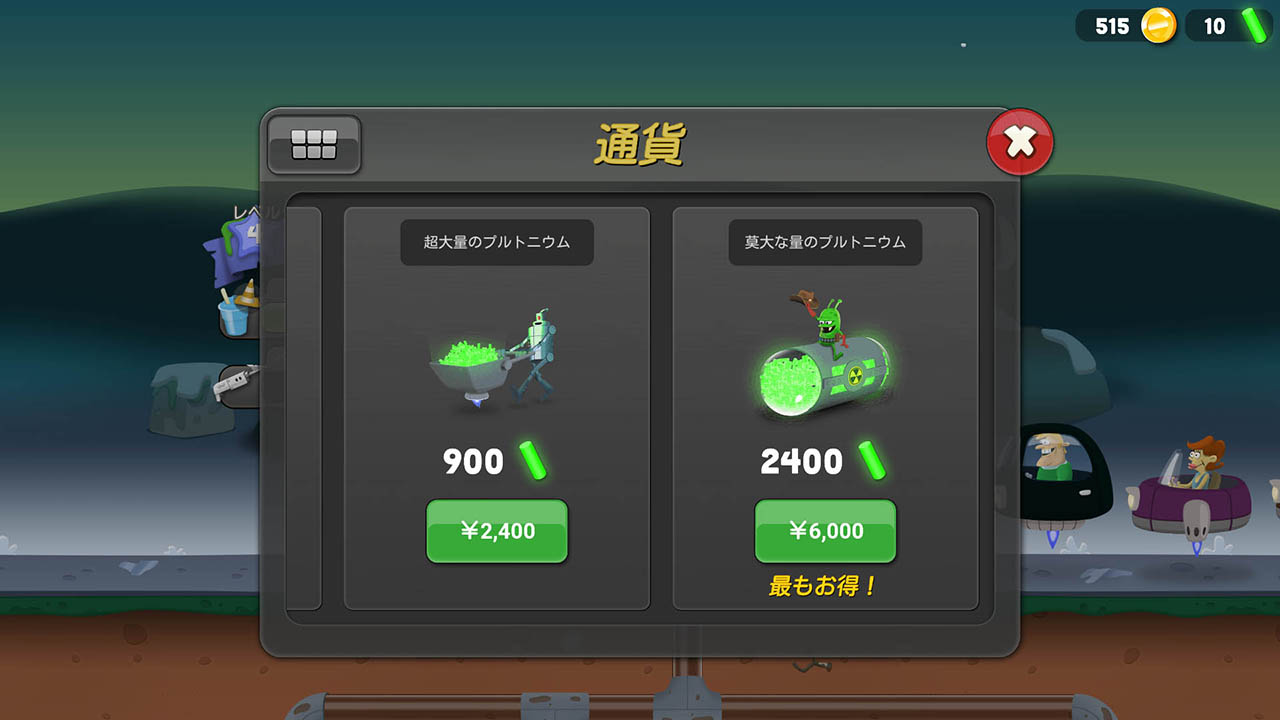Tap the gold coin icon in top bar
The width and height of the screenshot is (1280, 720).
1159,25
